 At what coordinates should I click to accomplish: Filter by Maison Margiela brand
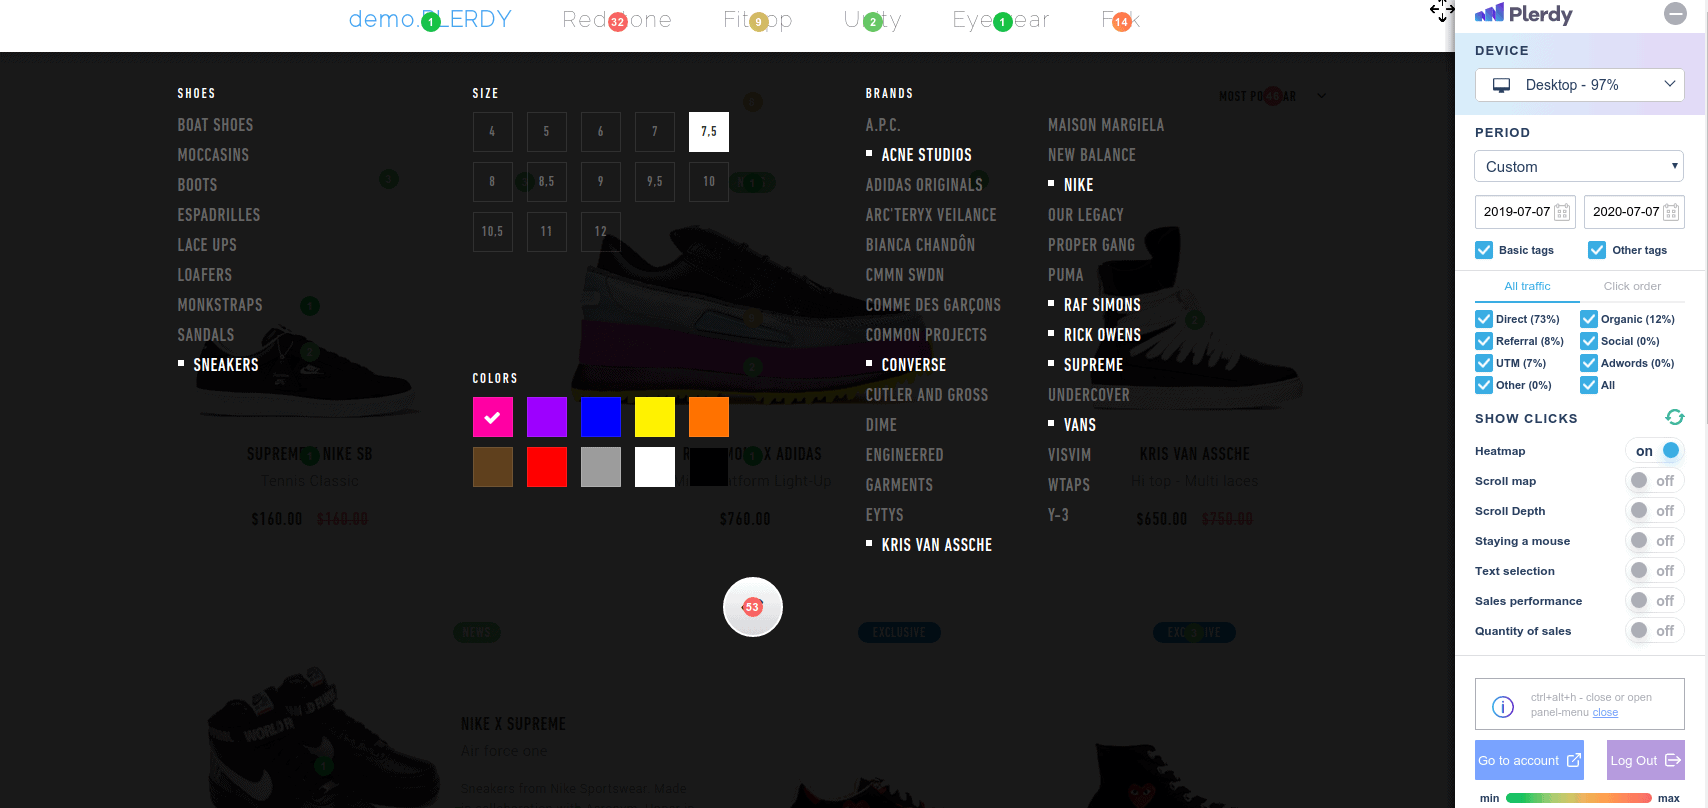pyautogui.click(x=1106, y=125)
